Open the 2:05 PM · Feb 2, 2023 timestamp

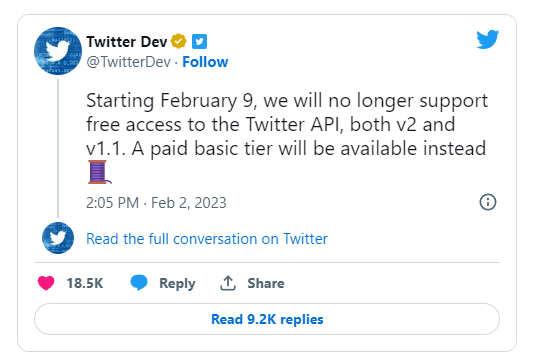156,203
